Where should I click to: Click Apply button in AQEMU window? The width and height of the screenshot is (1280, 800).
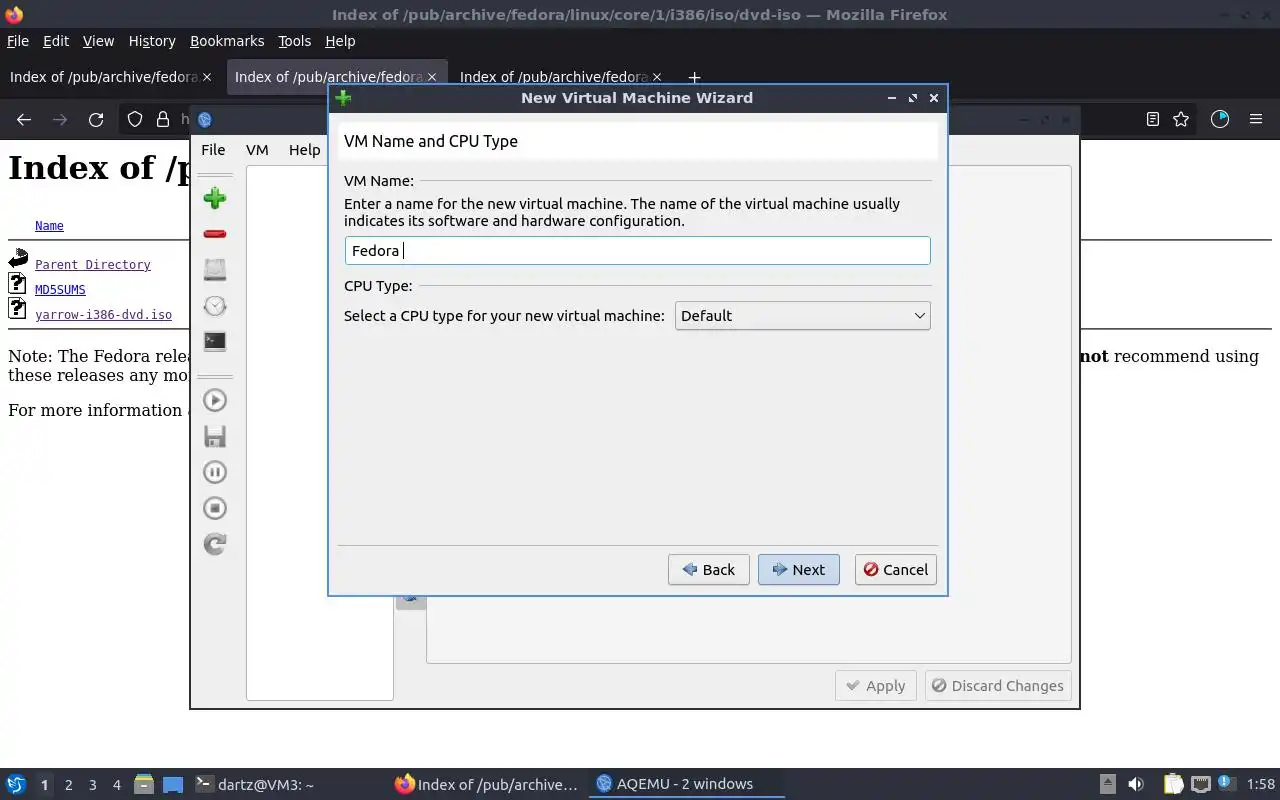[876, 686]
